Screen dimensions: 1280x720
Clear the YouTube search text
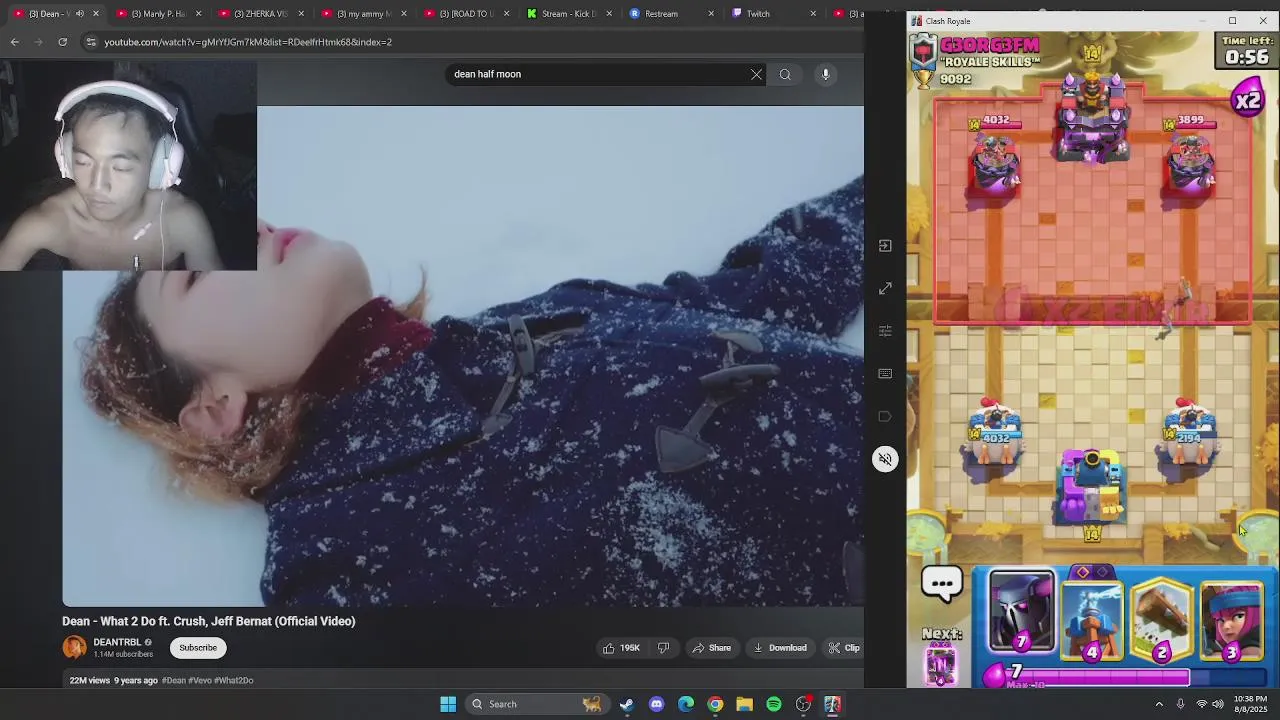point(756,74)
